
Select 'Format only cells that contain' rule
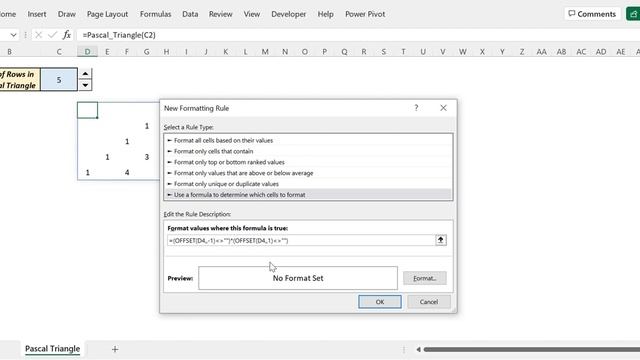[309, 151]
